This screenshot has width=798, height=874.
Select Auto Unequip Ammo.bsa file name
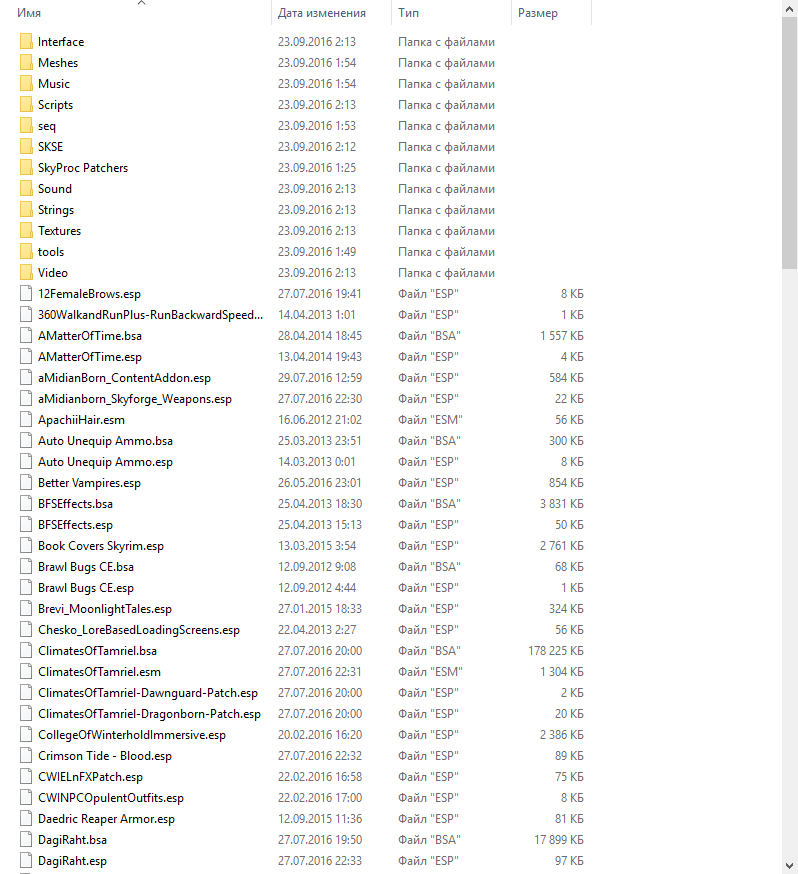tap(105, 441)
